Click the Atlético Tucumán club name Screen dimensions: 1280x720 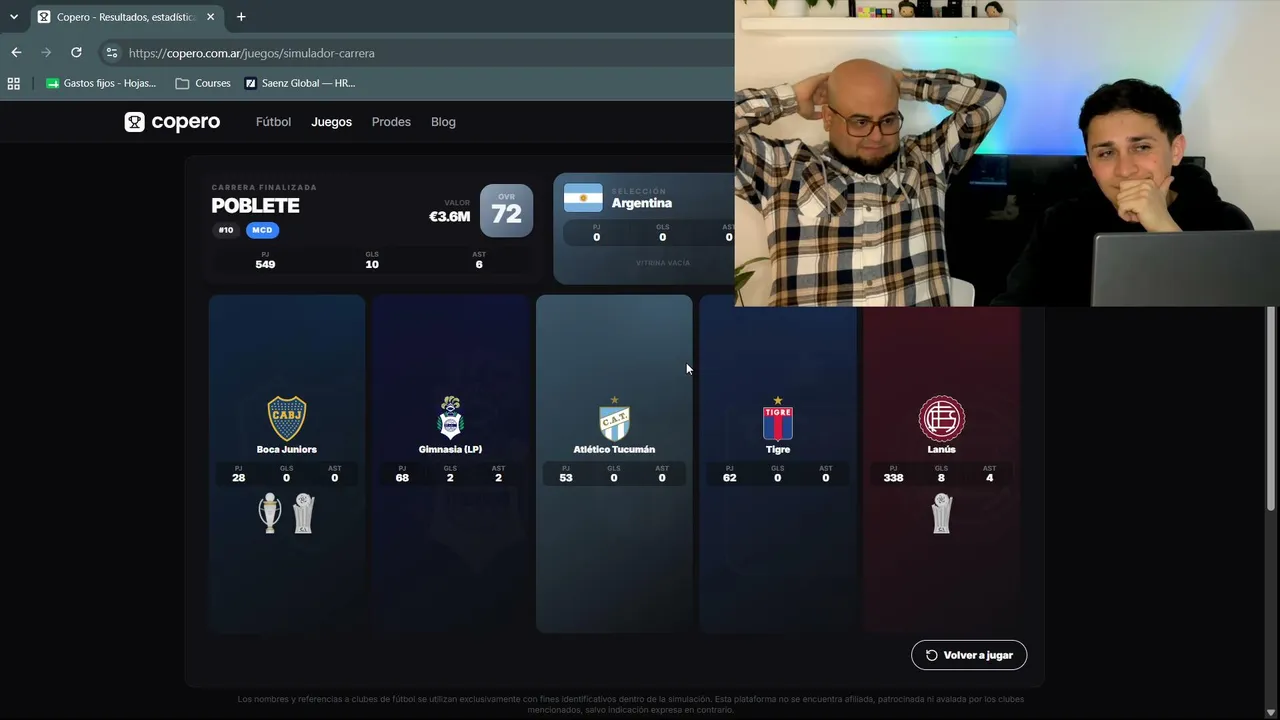coord(614,450)
